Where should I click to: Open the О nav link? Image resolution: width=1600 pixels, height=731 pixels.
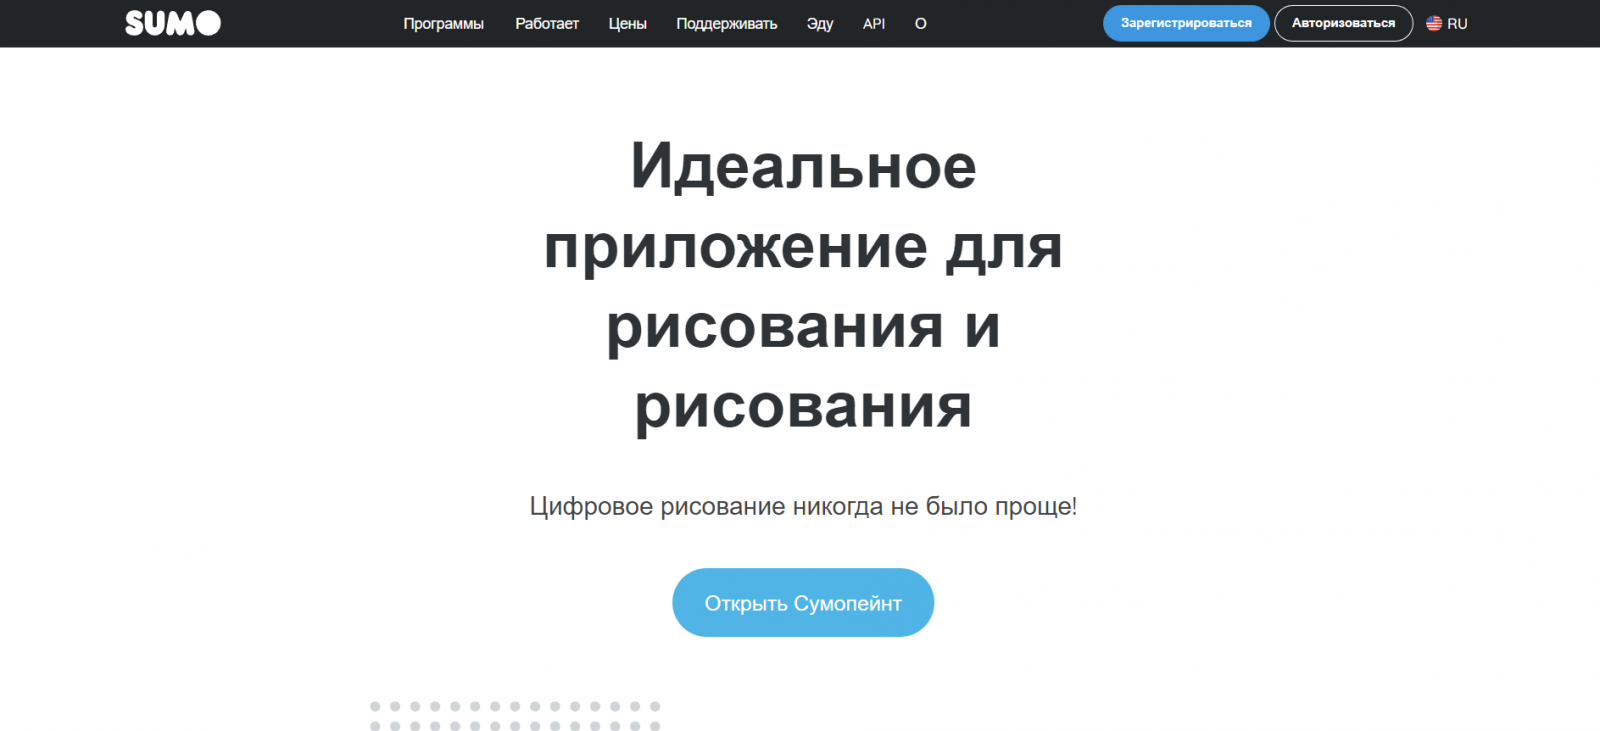point(921,24)
